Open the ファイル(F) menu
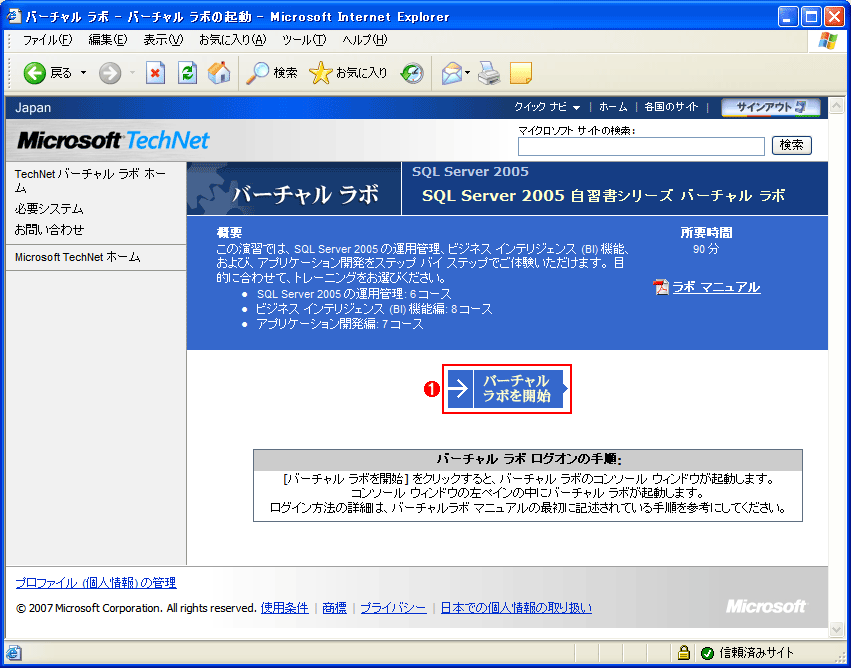 pos(47,40)
